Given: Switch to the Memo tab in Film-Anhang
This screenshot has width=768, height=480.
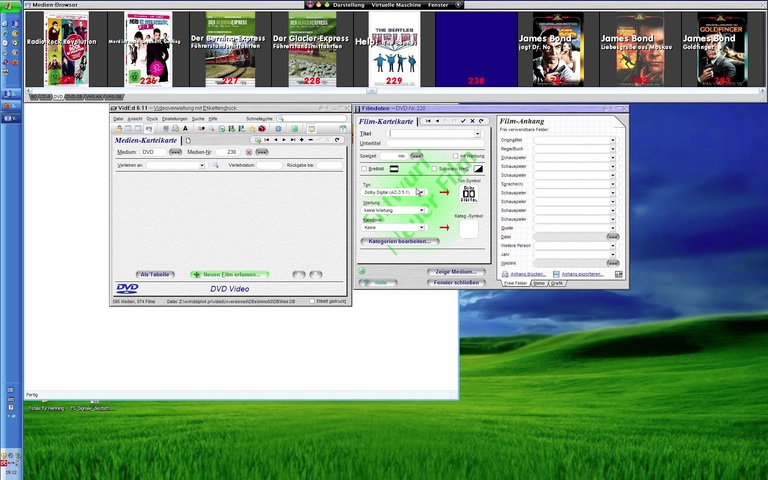Looking at the screenshot, I should 539,284.
